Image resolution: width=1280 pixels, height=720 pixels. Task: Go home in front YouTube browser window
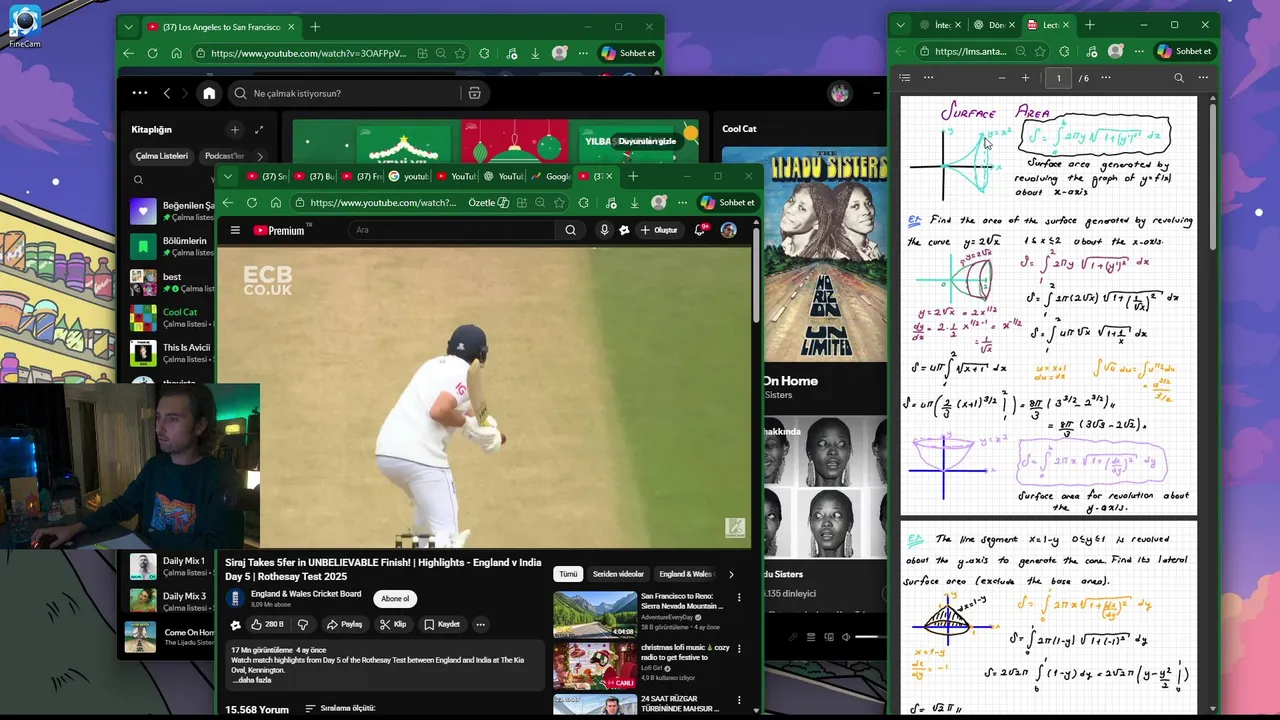276,202
